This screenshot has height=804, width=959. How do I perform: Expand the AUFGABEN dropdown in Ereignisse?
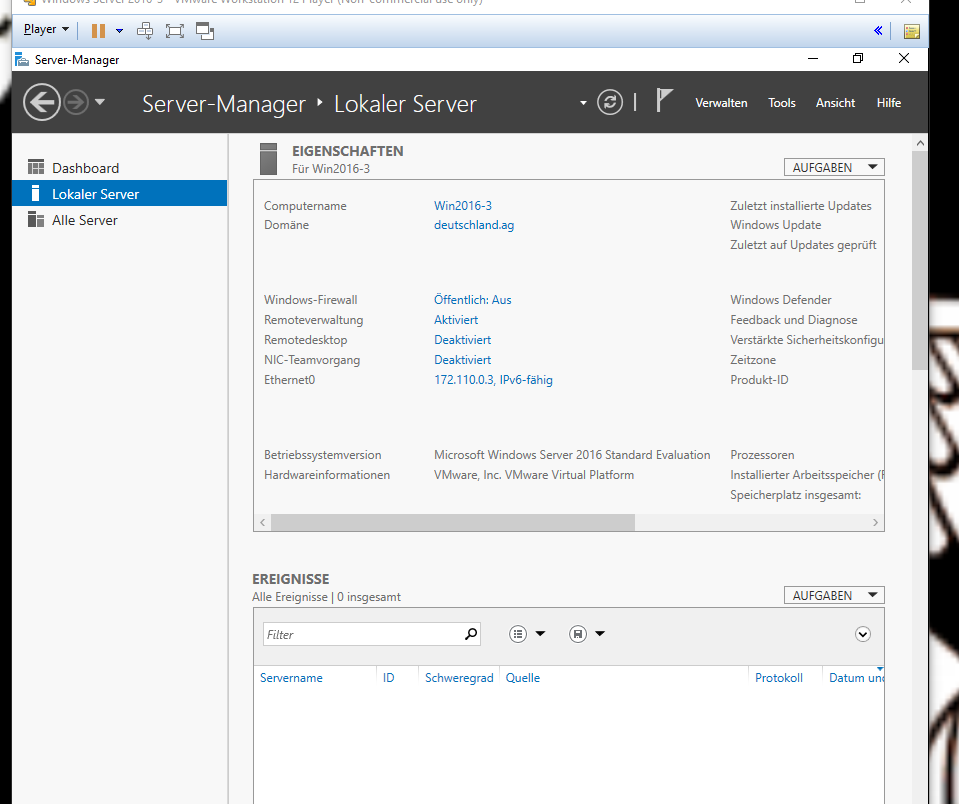point(834,595)
